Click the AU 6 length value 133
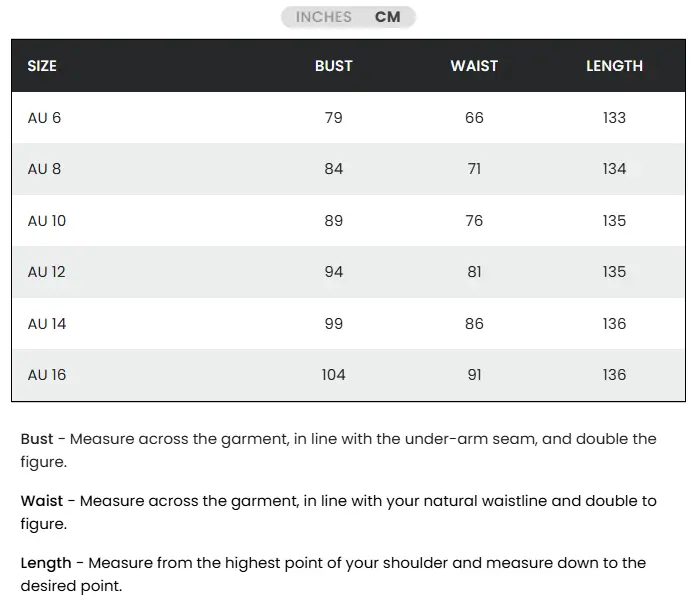Viewport: 697px width, 599px height. tap(614, 118)
